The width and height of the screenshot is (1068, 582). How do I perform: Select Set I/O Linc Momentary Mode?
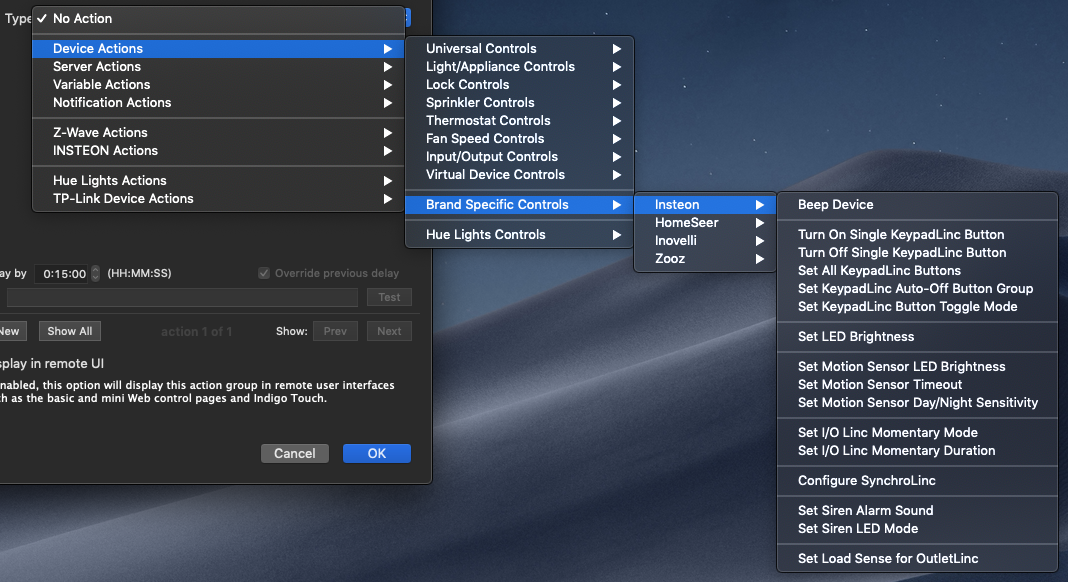click(917, 433)
